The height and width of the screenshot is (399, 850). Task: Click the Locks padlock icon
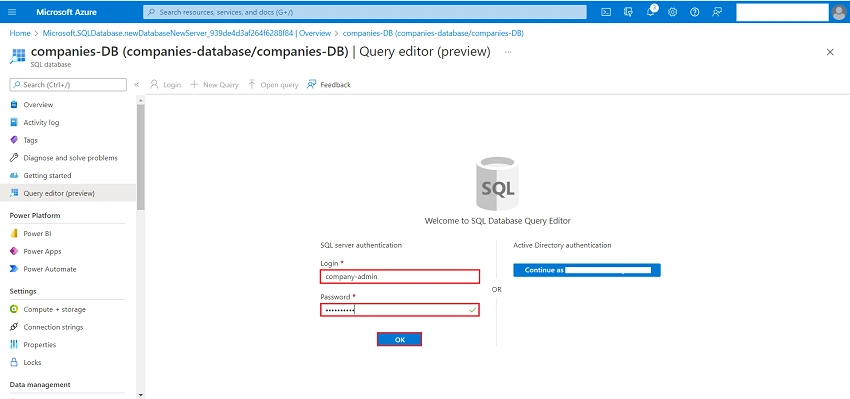point(14,362)
